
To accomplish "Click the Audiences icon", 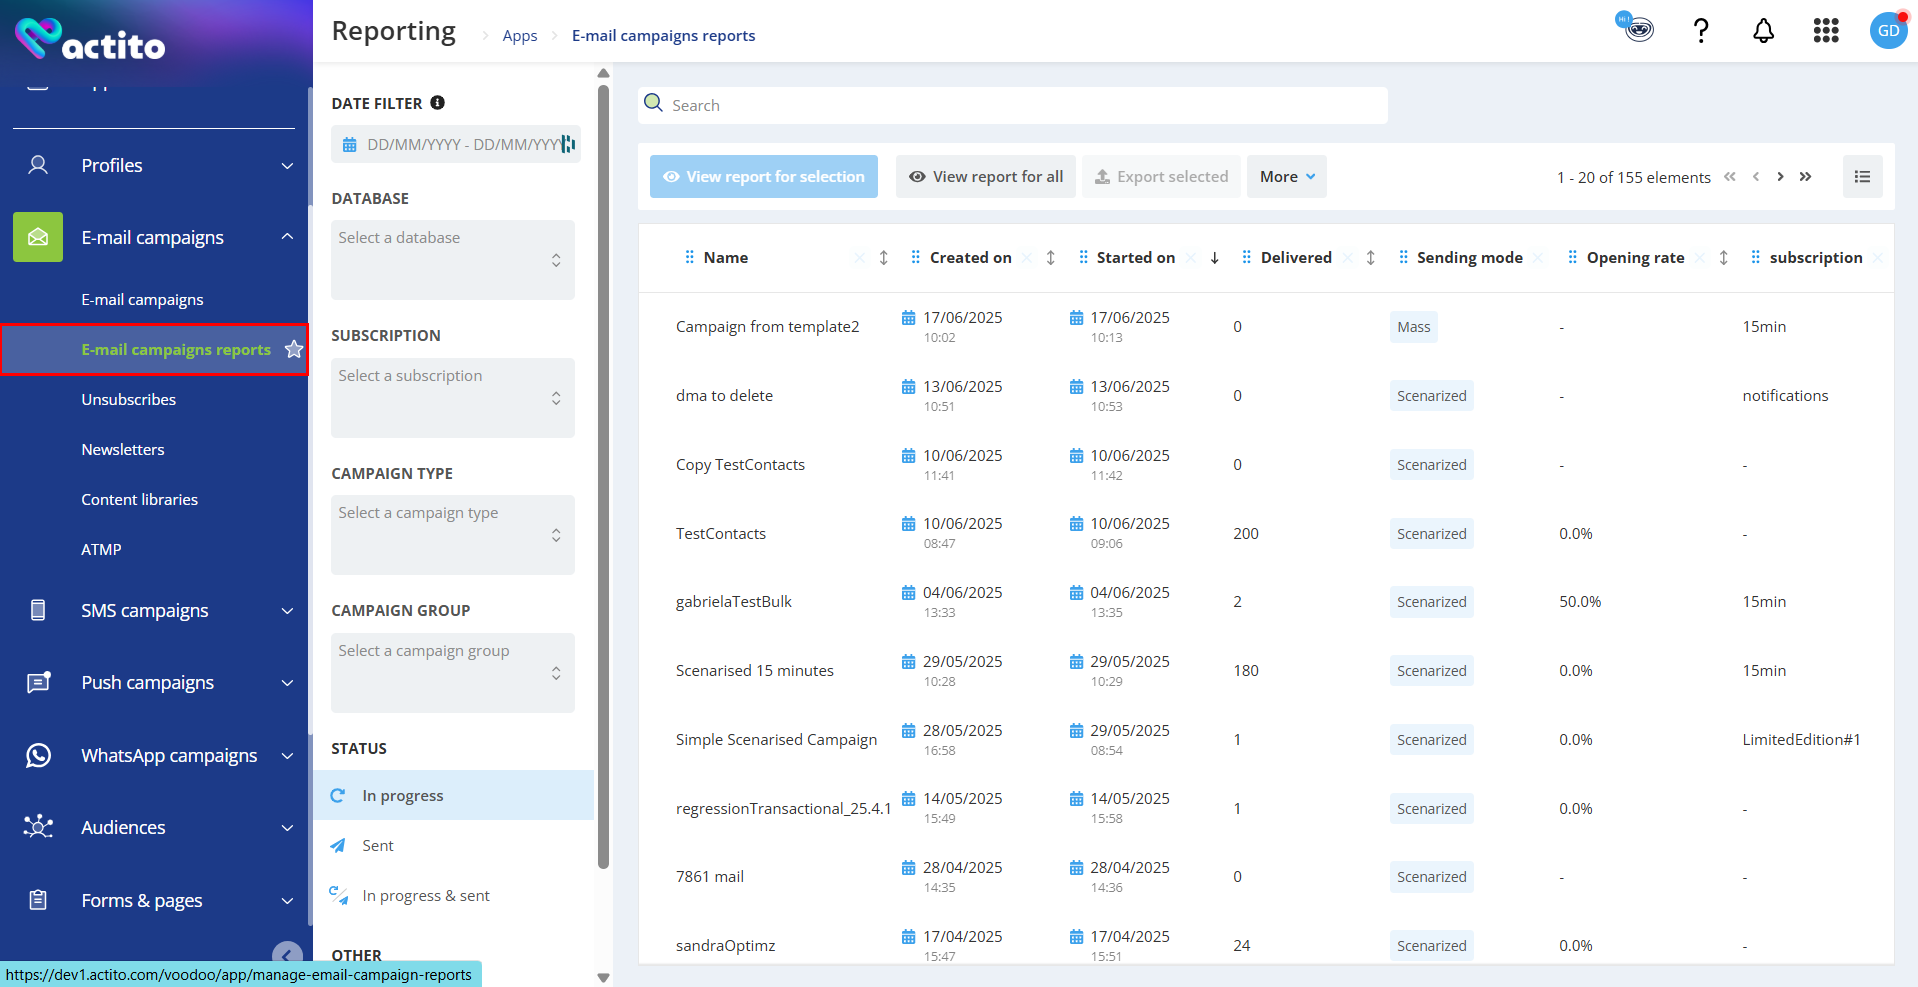I will (x=38, y=827).
